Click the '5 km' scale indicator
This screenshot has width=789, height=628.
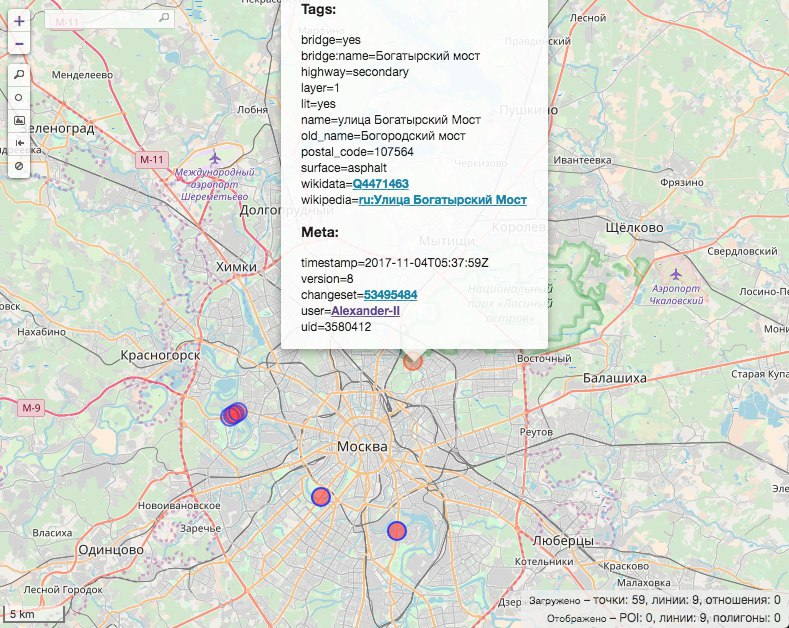click(34, 614)
